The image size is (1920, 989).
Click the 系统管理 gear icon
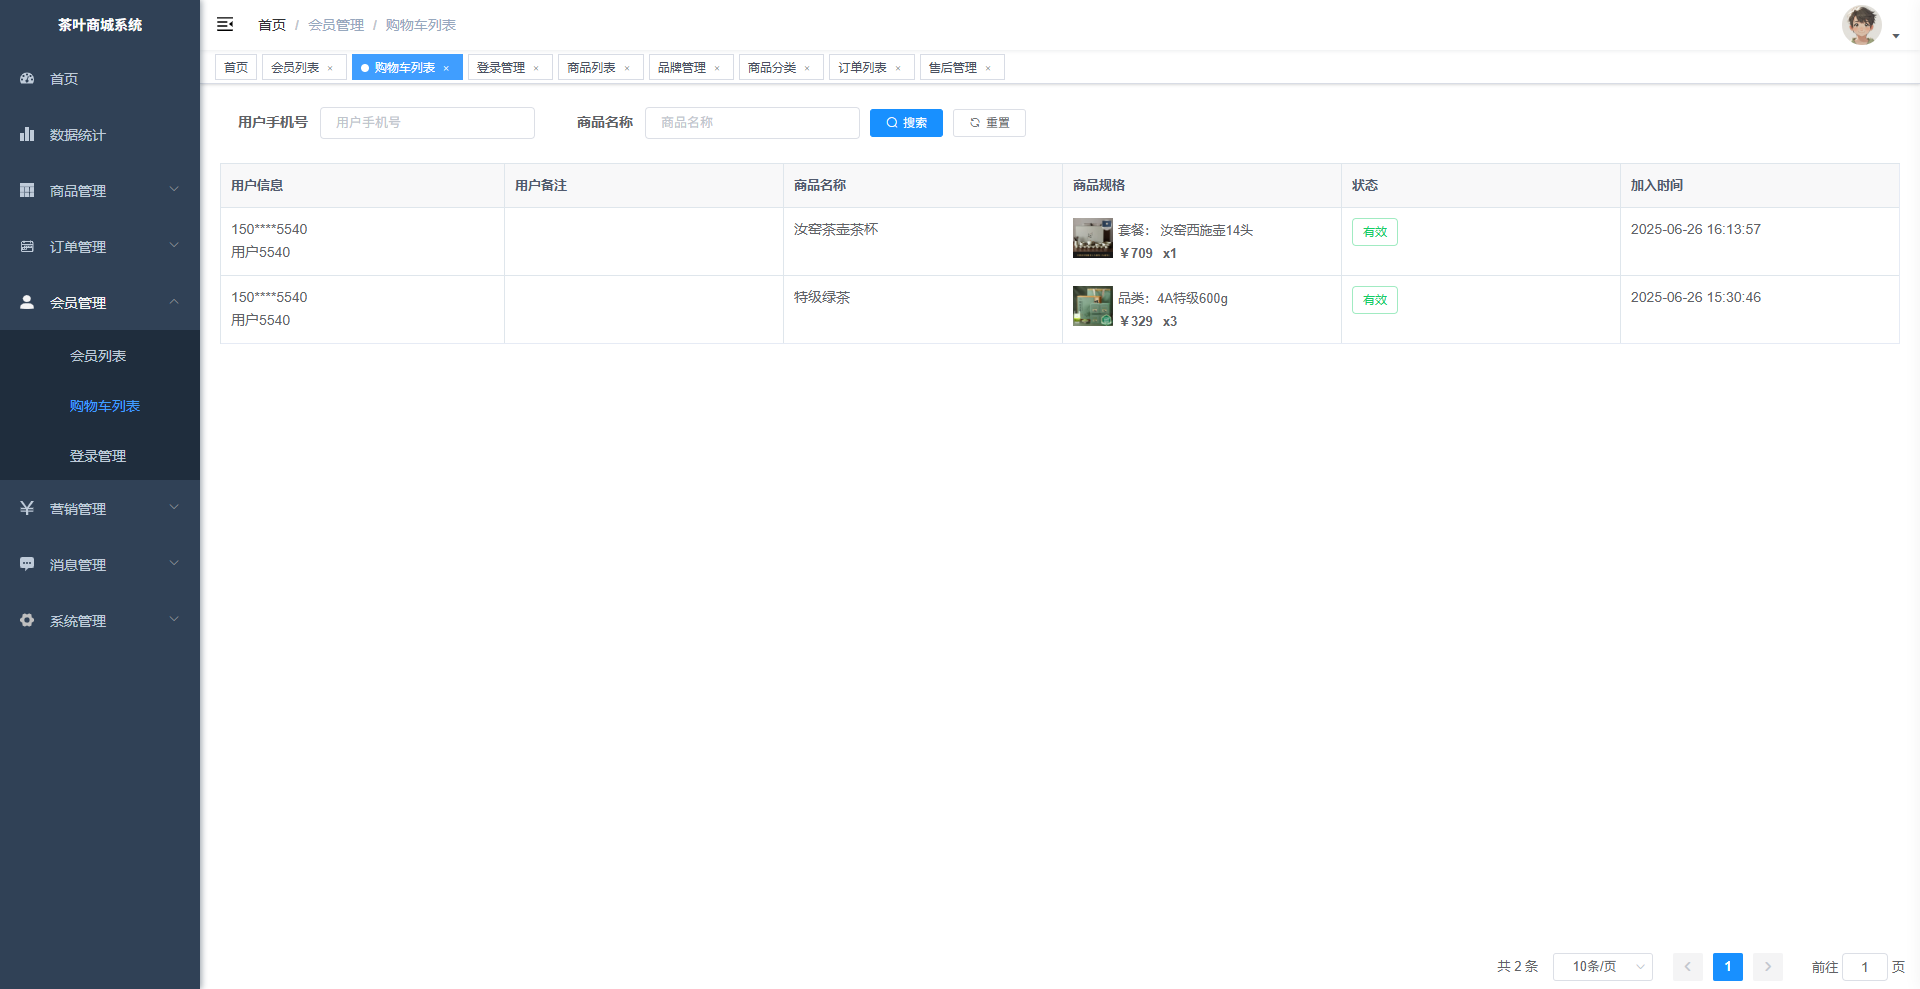(27, 620)
